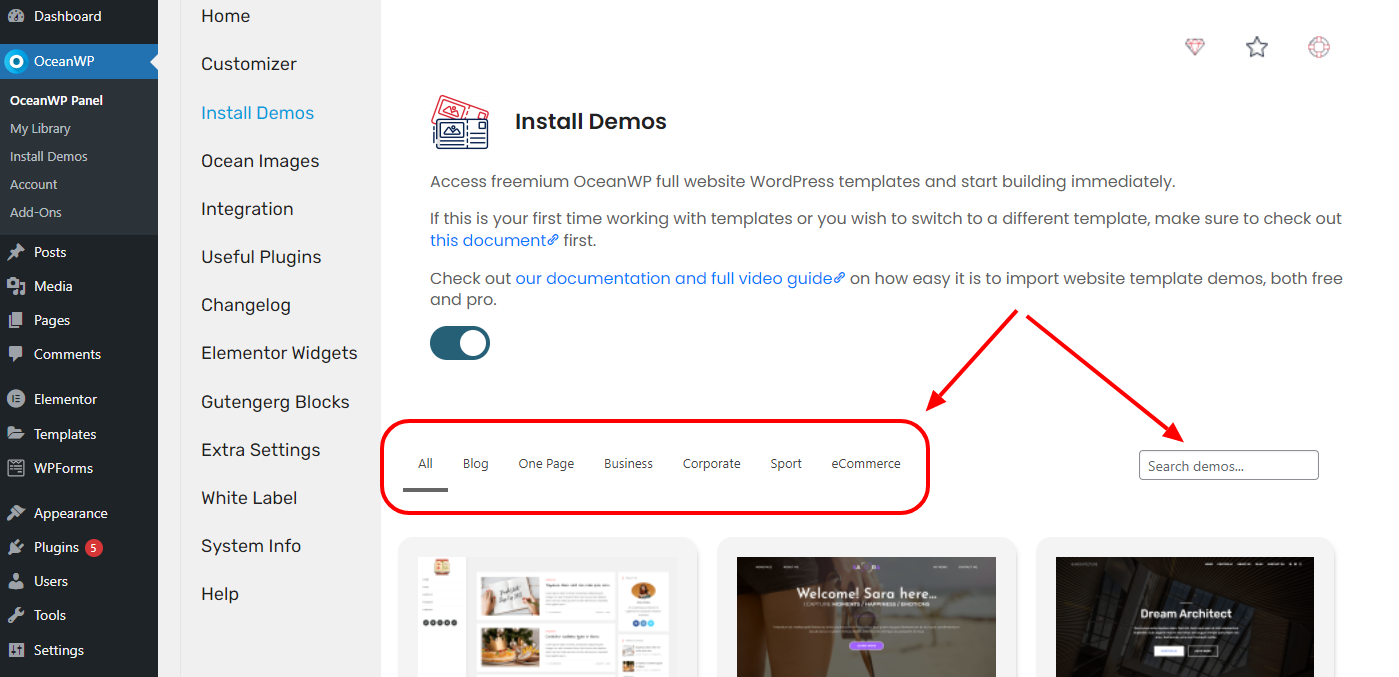
Task: Open Elementor Widgets panel section
Action: tap(279, 353)
